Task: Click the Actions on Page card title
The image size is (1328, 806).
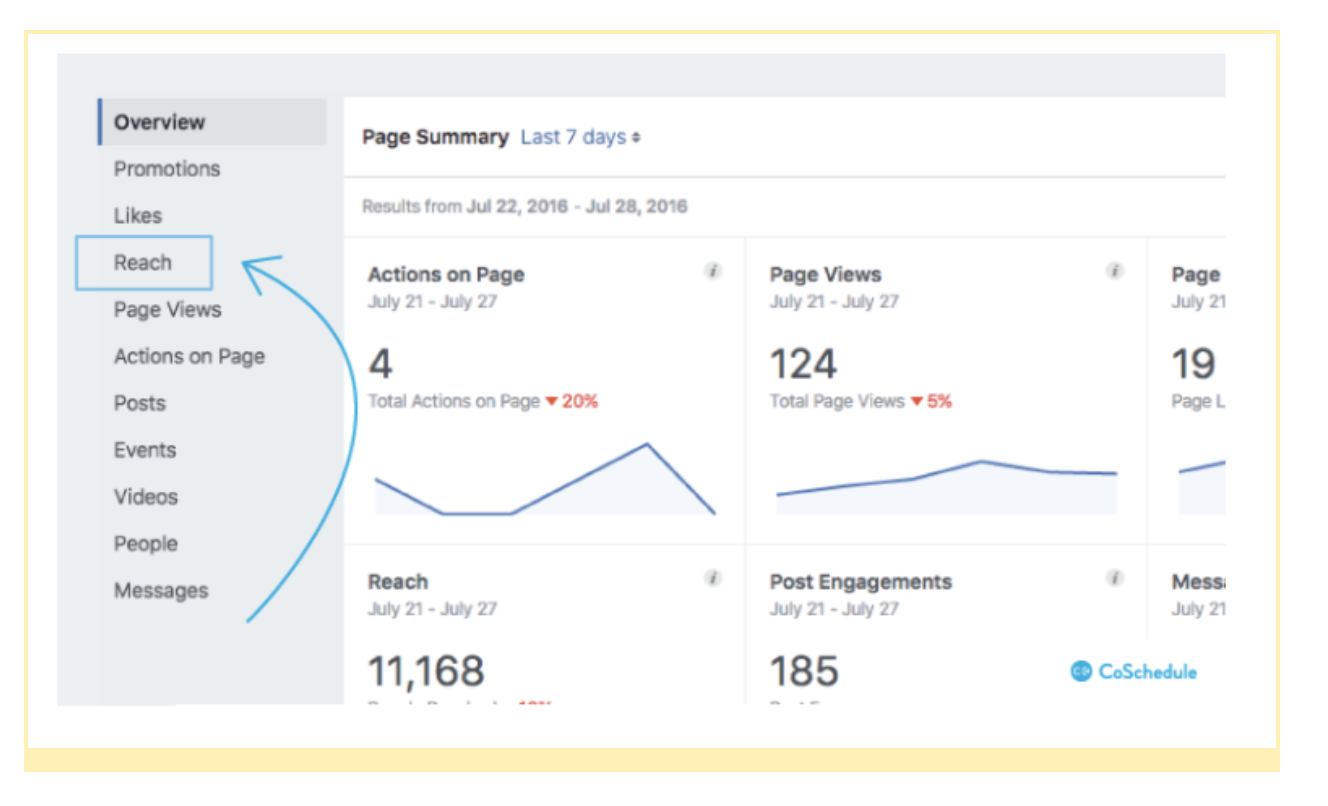Action: [446, 275]
